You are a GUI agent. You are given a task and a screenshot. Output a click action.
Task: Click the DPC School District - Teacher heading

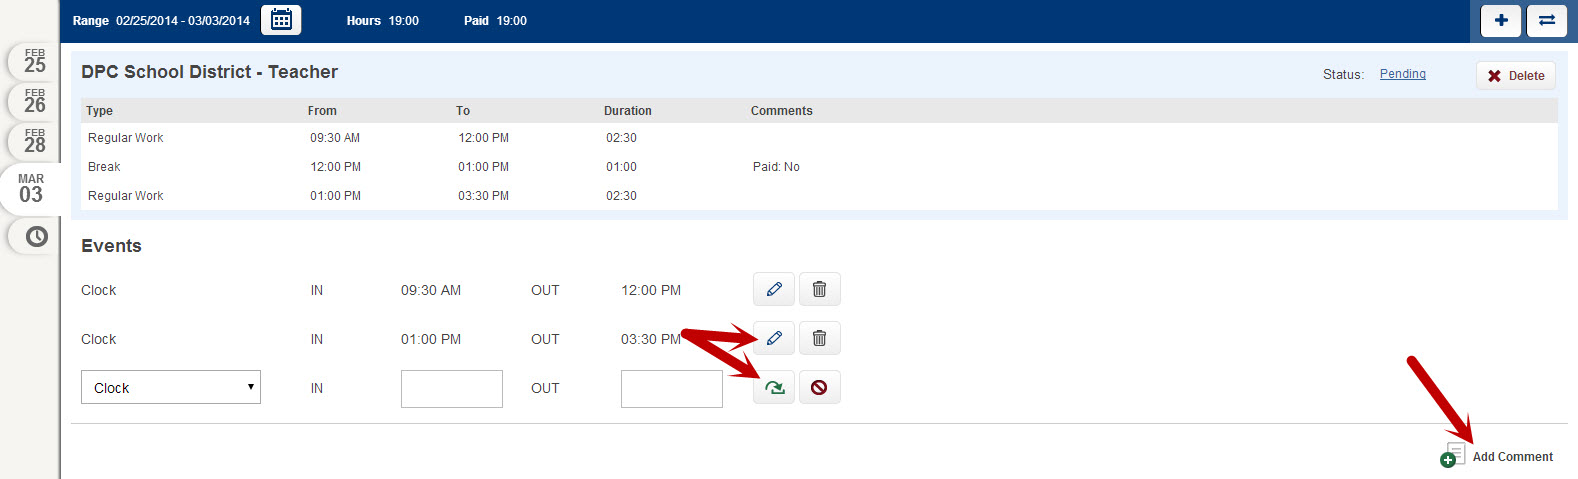click(x=209, y=72)
